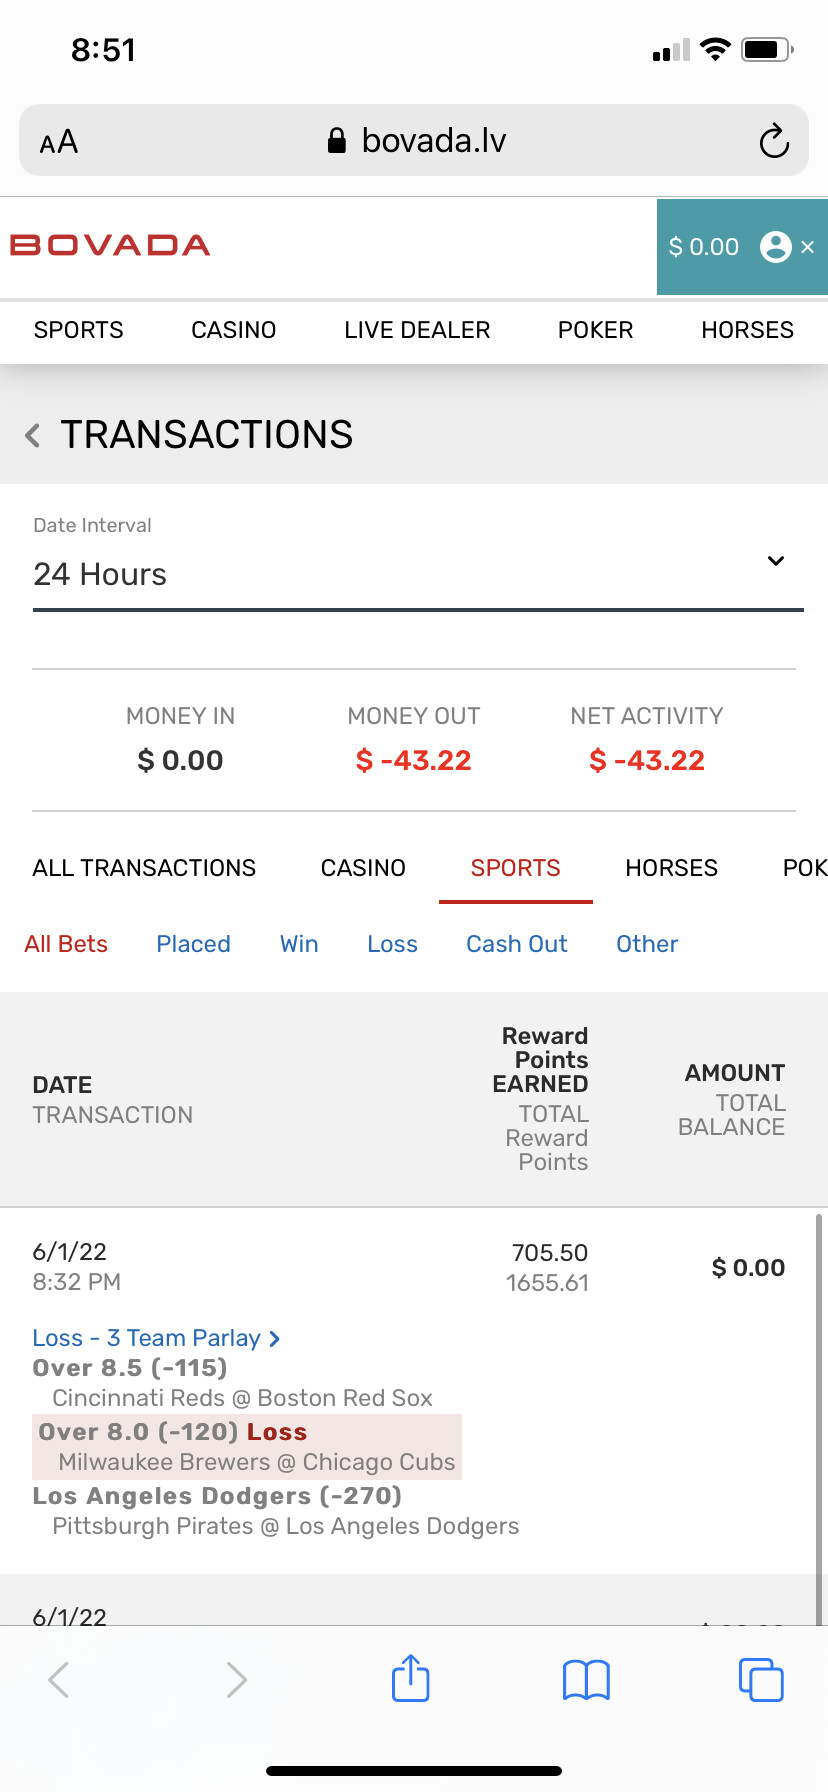Tap the account profile avatar icon
Screen dimensions: 828x1792
point(775,247)
